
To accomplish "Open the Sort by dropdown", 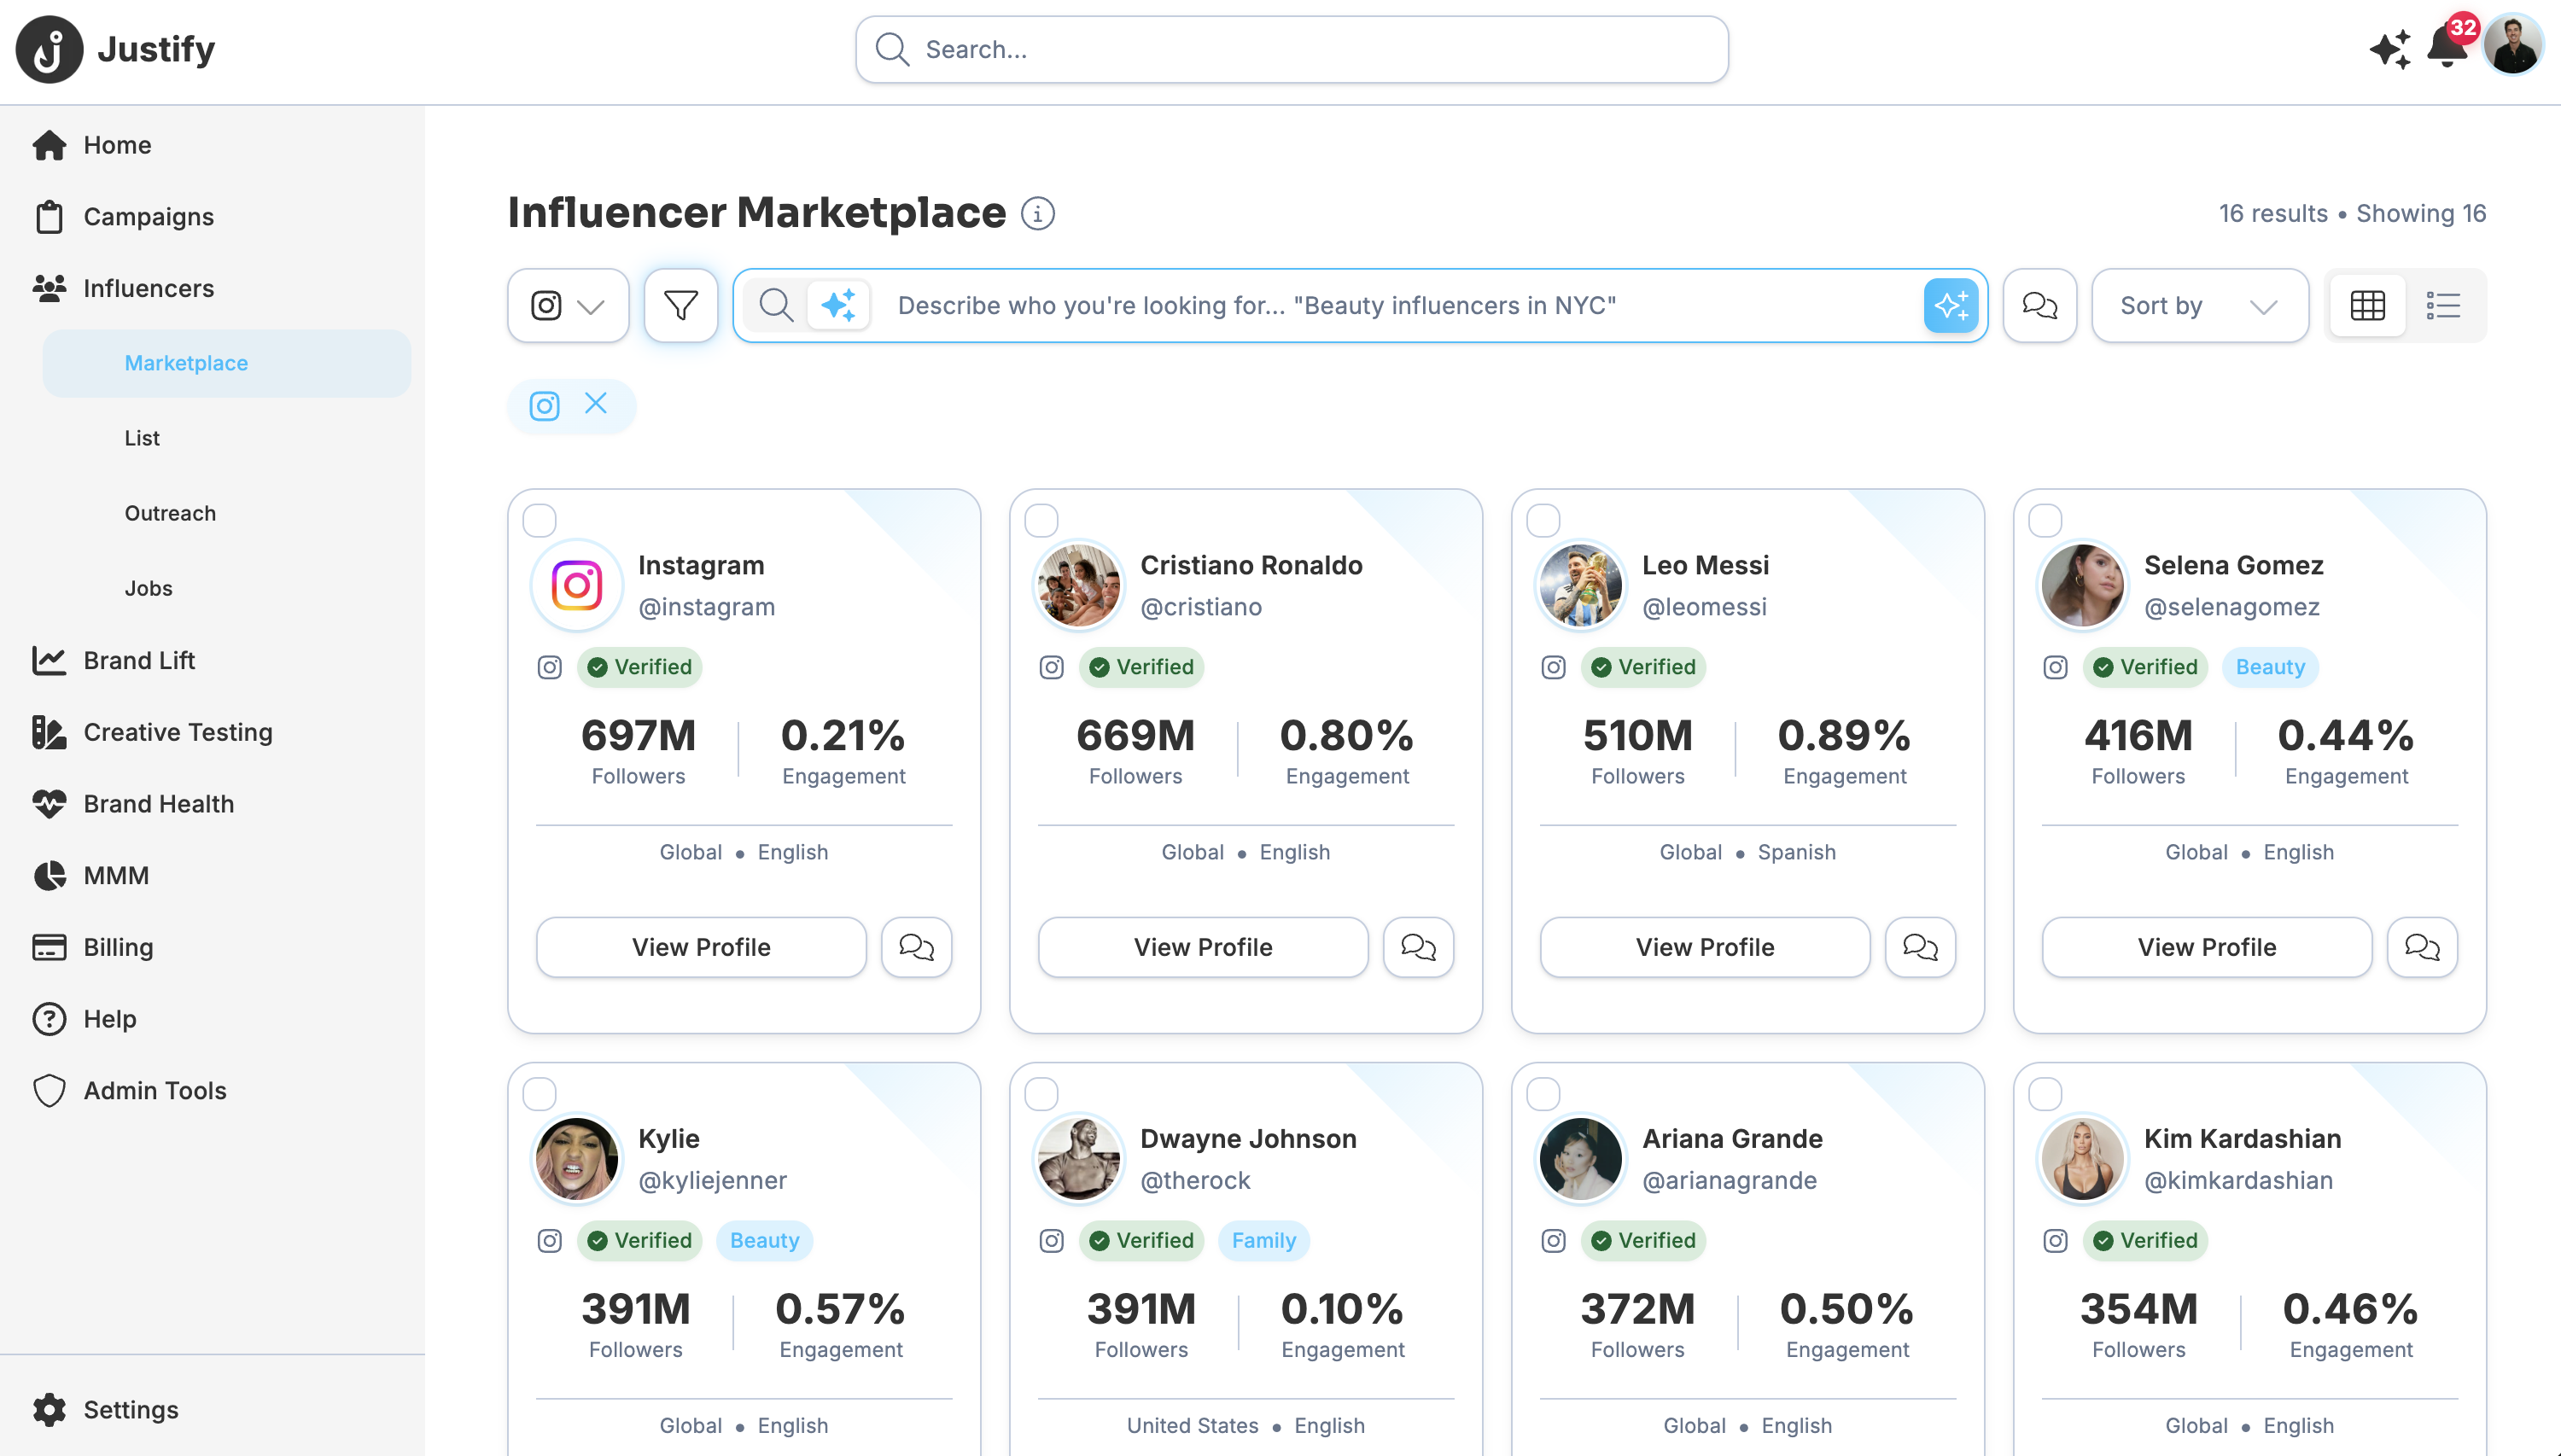I will pos(2199,305).
